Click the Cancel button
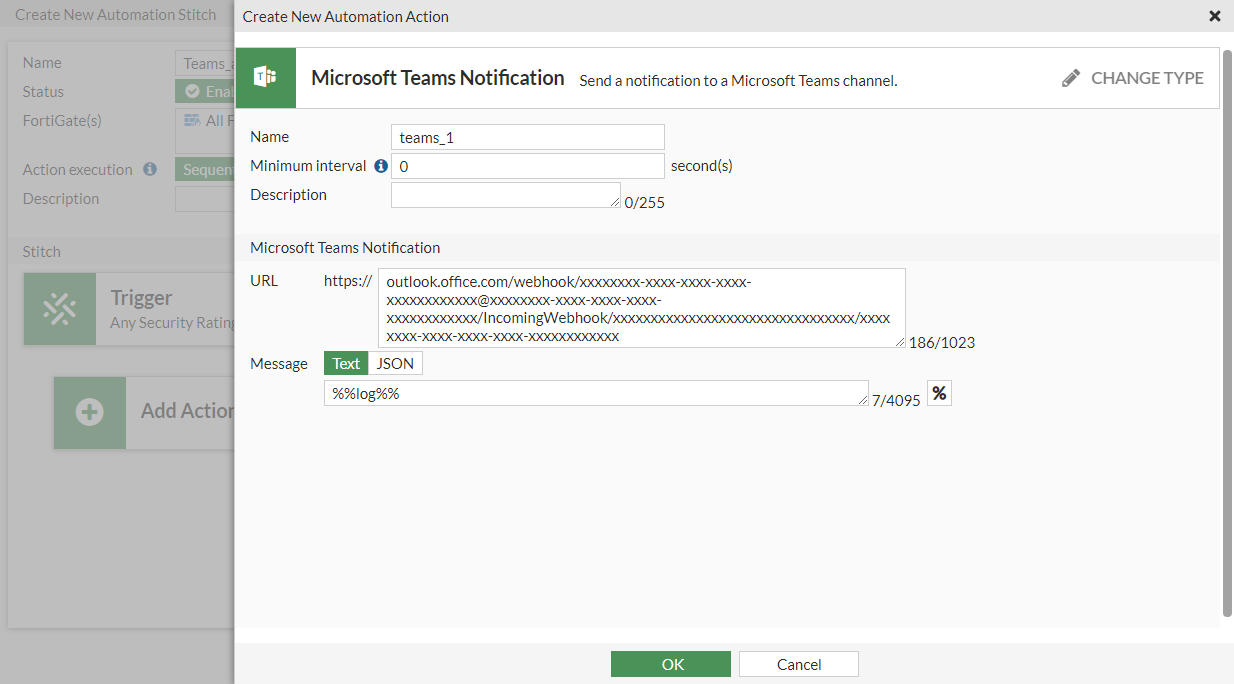The width and height of the screenshot is (1234, 684). click(798, 663)
